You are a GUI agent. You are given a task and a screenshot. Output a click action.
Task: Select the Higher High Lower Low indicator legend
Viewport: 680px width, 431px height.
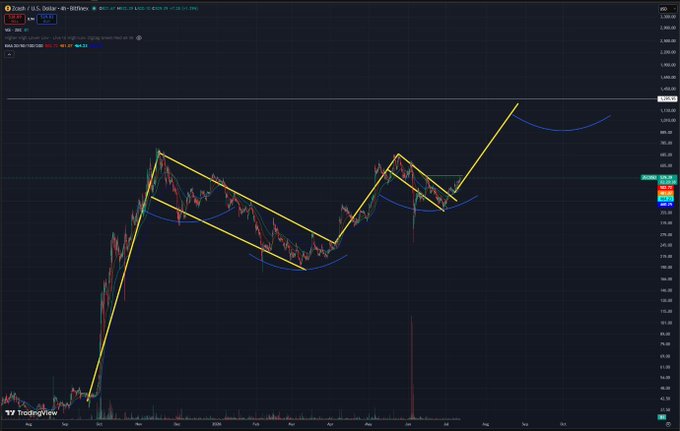69,38
